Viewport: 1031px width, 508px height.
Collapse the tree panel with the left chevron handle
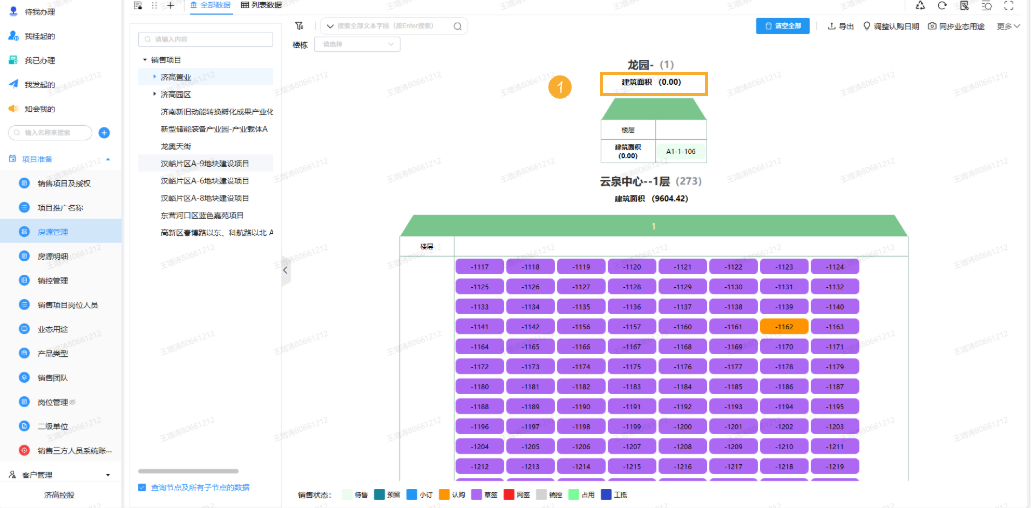click(285, 270)
